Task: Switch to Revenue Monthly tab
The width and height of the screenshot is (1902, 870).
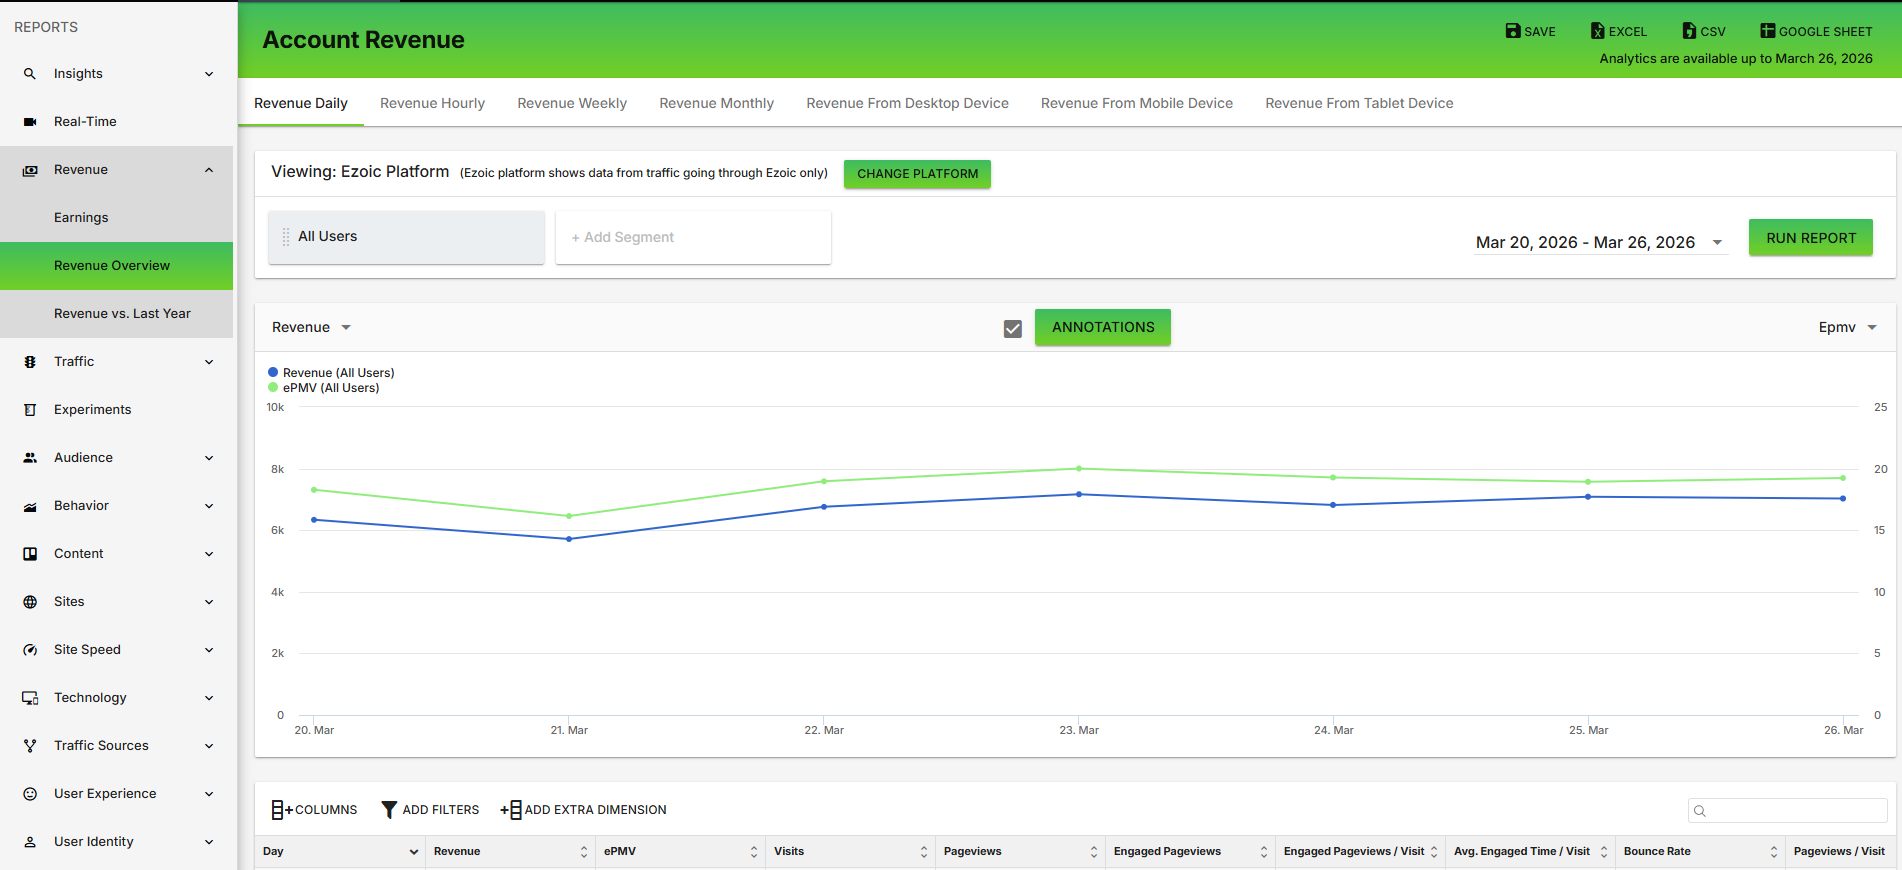Action: 717,103
